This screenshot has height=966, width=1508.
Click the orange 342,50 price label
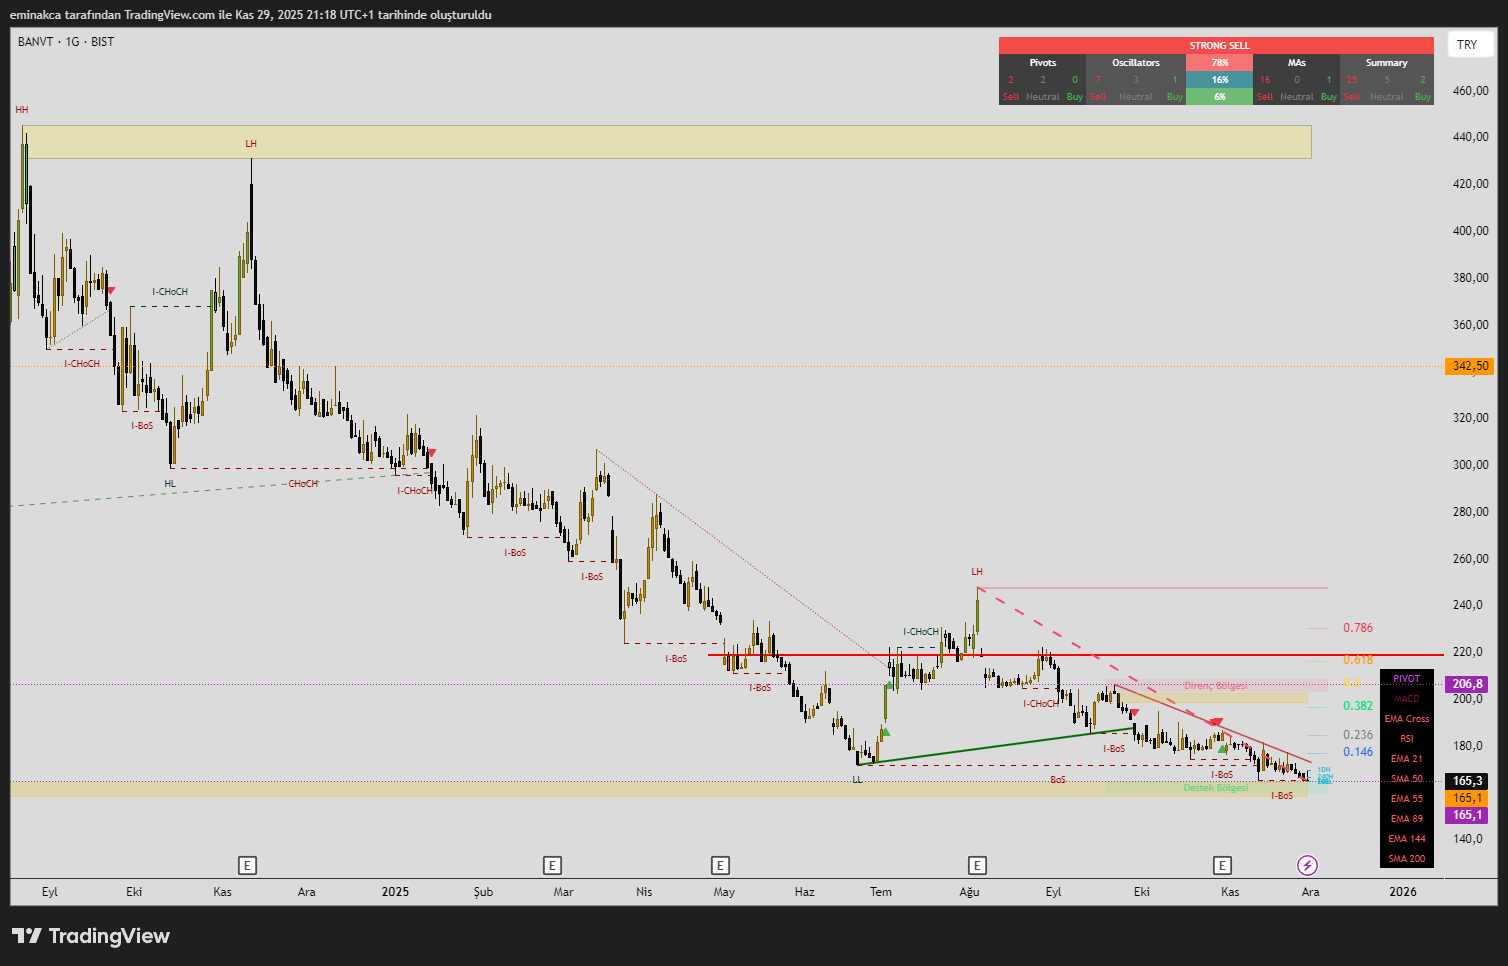click(x=1470, y=366)
